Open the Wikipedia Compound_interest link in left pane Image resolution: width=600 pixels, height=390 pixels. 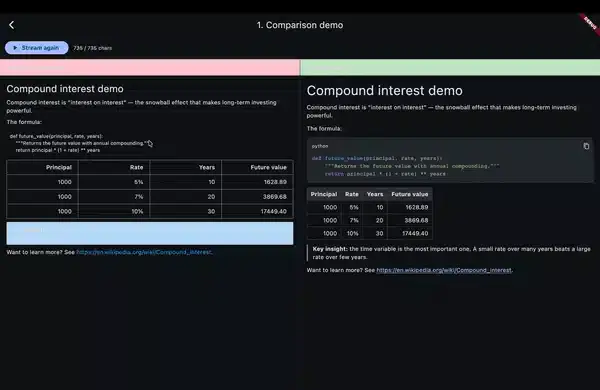[x=144, y=252]
